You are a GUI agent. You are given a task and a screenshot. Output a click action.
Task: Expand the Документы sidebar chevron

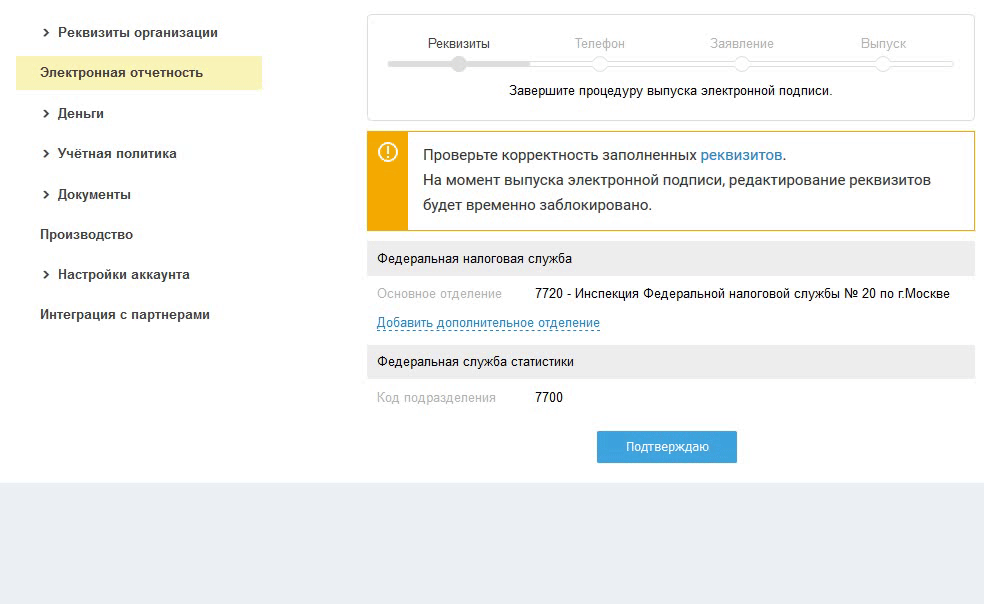(46, 195)
